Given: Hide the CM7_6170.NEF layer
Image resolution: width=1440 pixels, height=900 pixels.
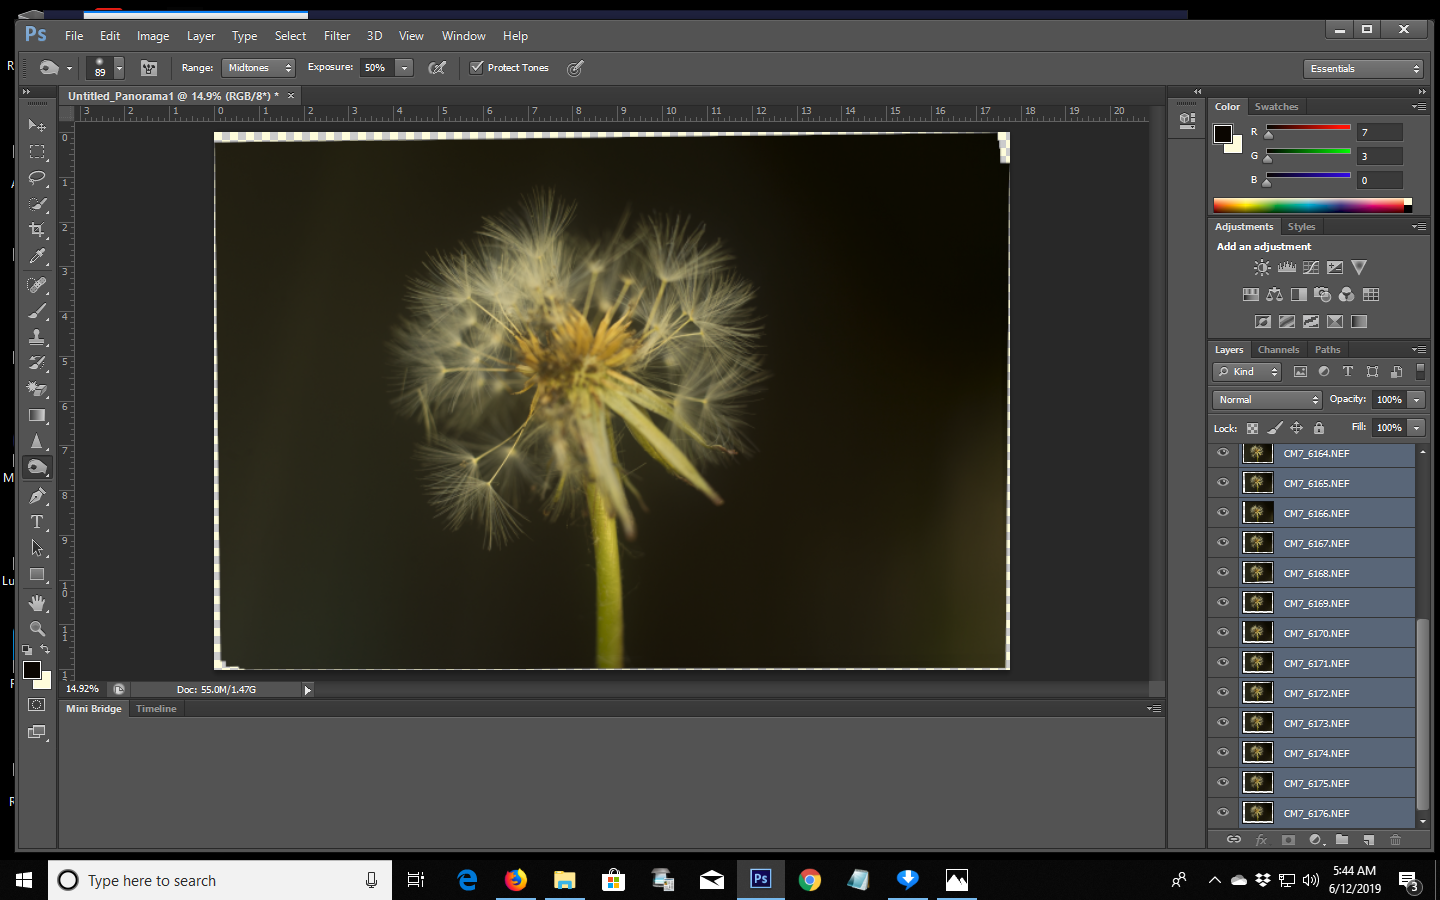Looking at the screenshot, I should 1222,632.
